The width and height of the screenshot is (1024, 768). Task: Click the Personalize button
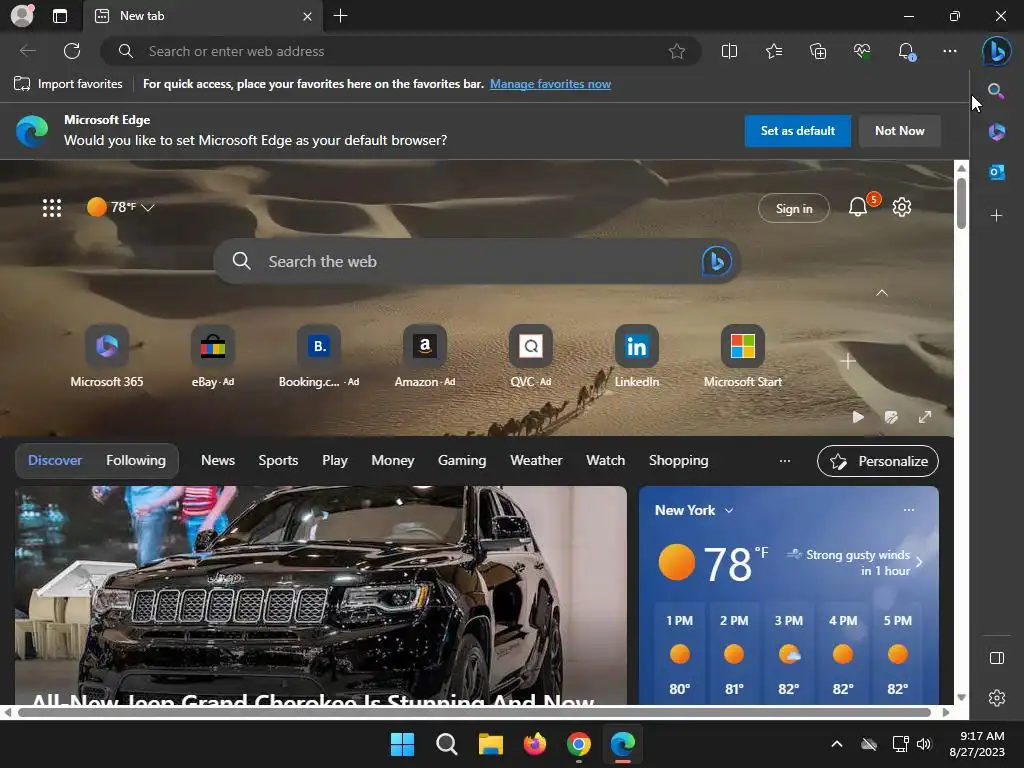(x=878, y=461)
